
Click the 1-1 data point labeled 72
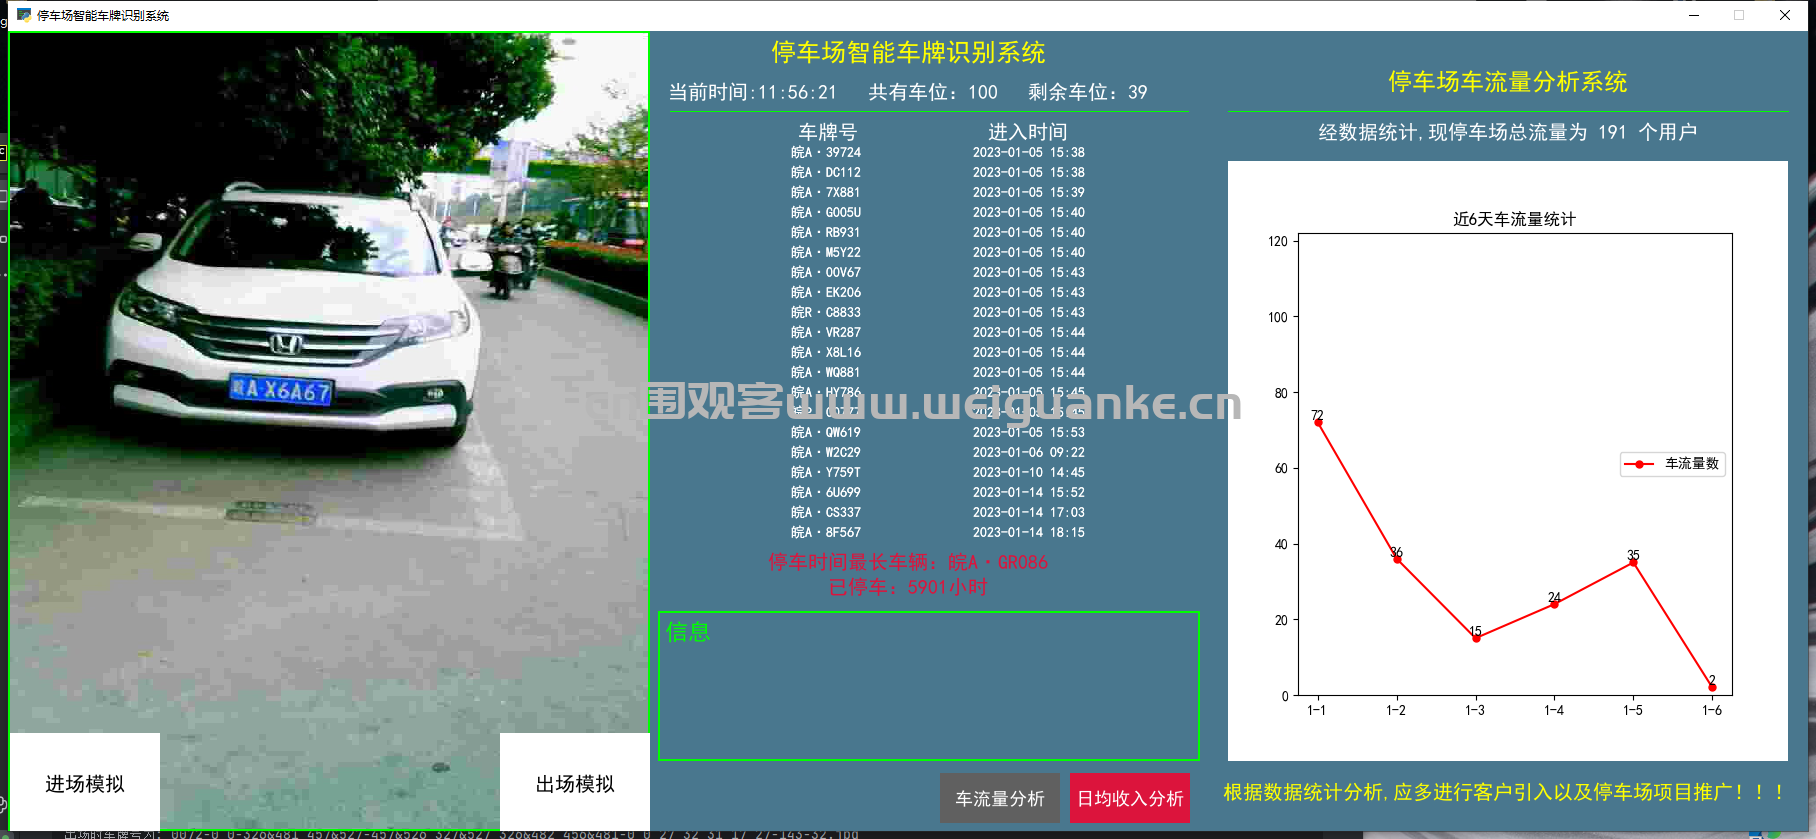click(1318, 422)
